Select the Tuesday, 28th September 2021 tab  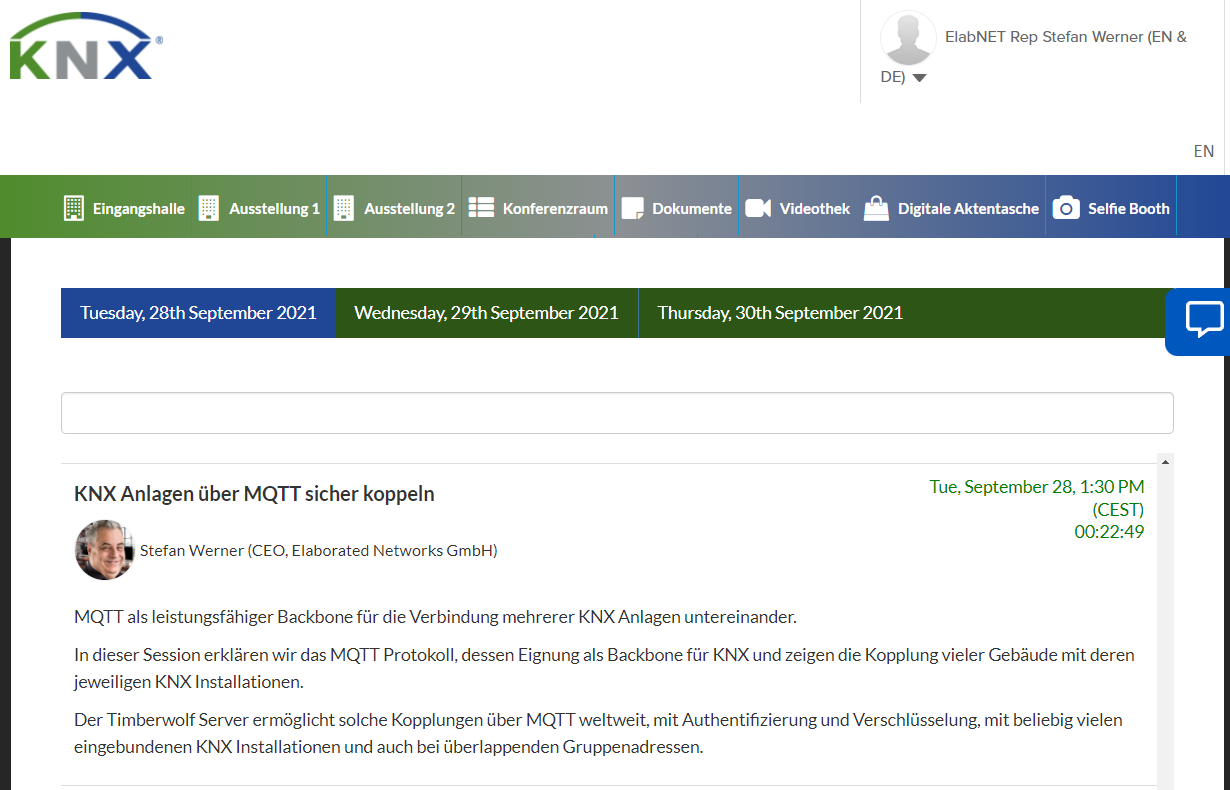198,313
